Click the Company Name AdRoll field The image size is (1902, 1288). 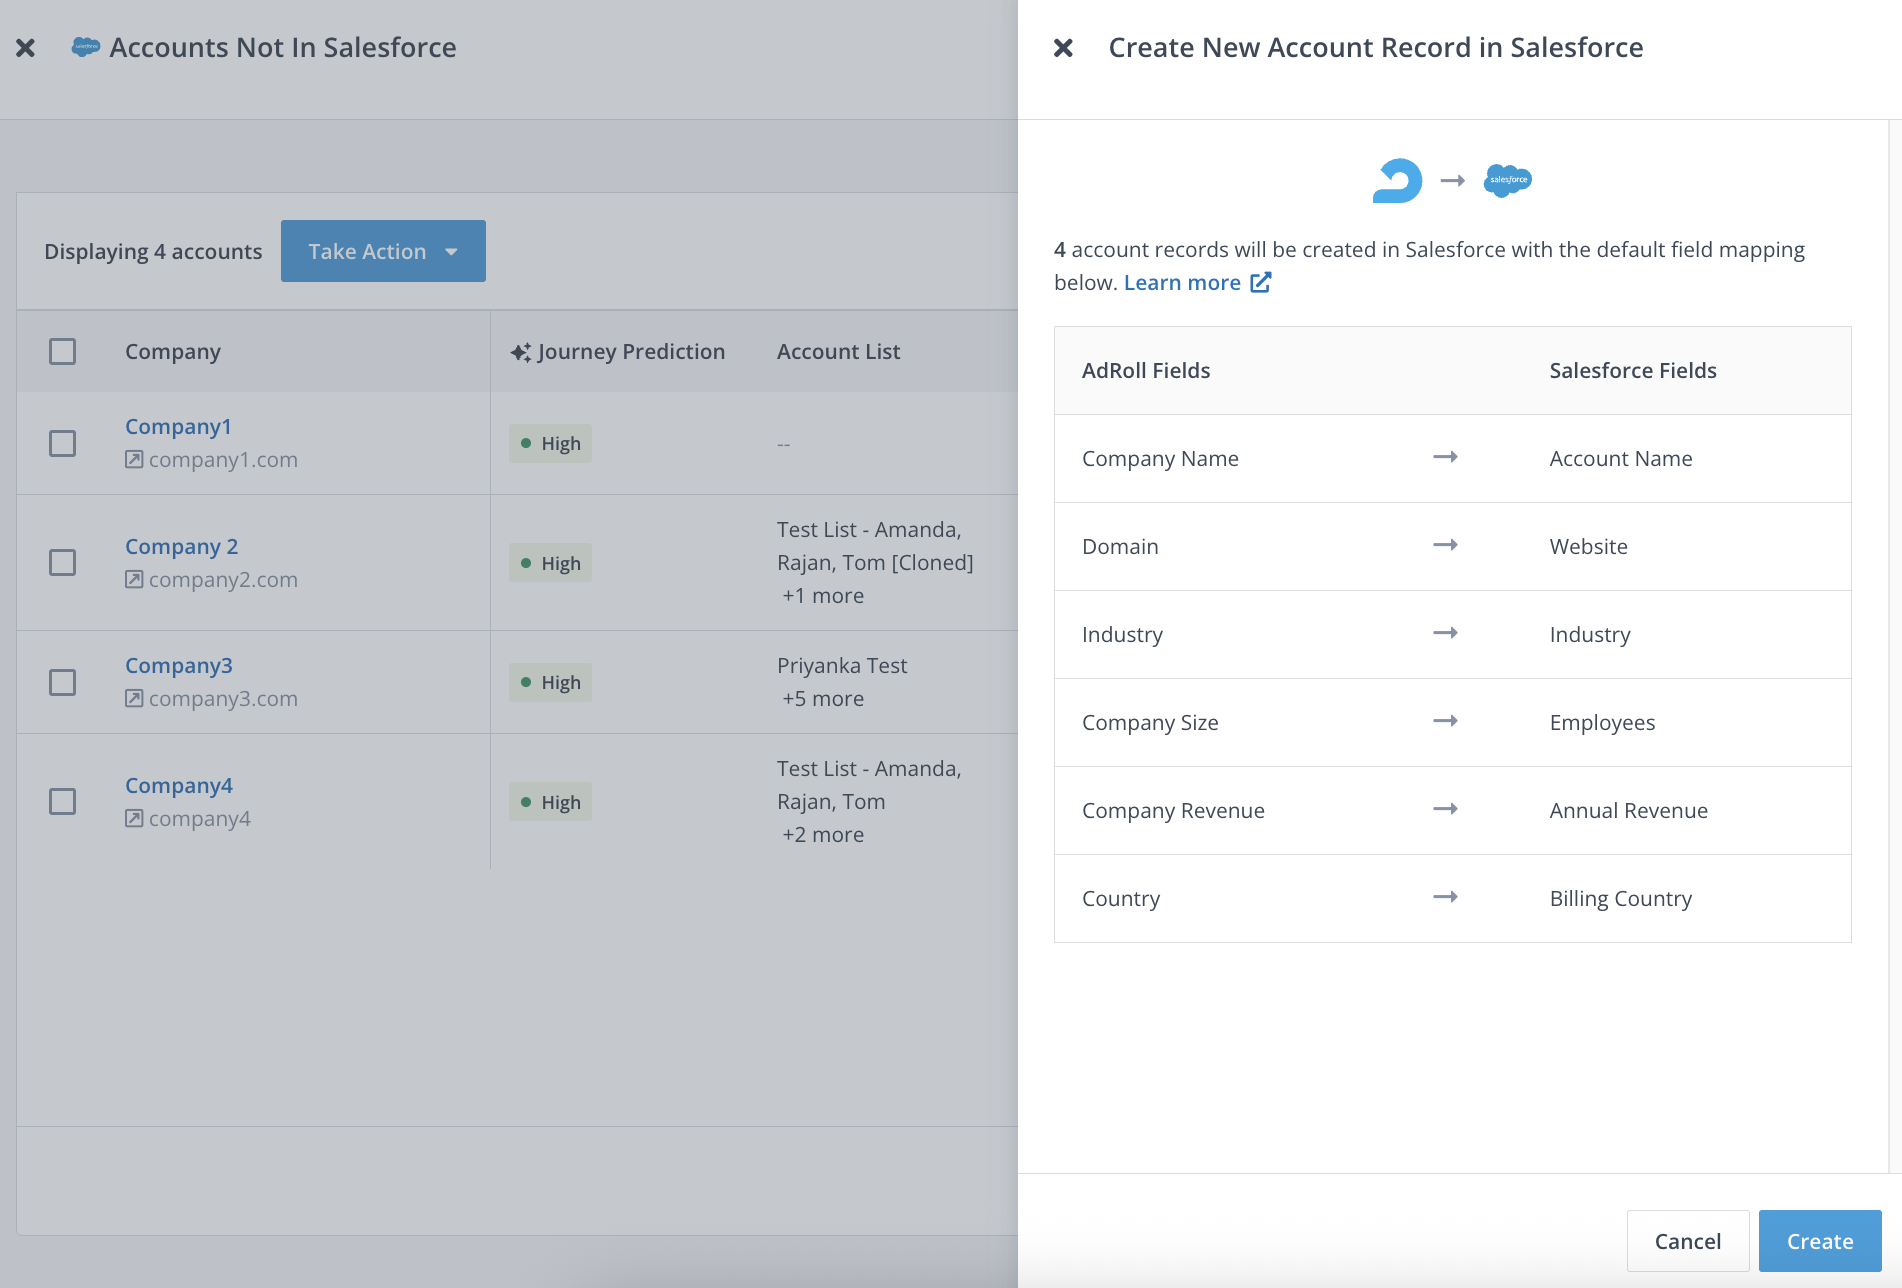coord(1160,459)
